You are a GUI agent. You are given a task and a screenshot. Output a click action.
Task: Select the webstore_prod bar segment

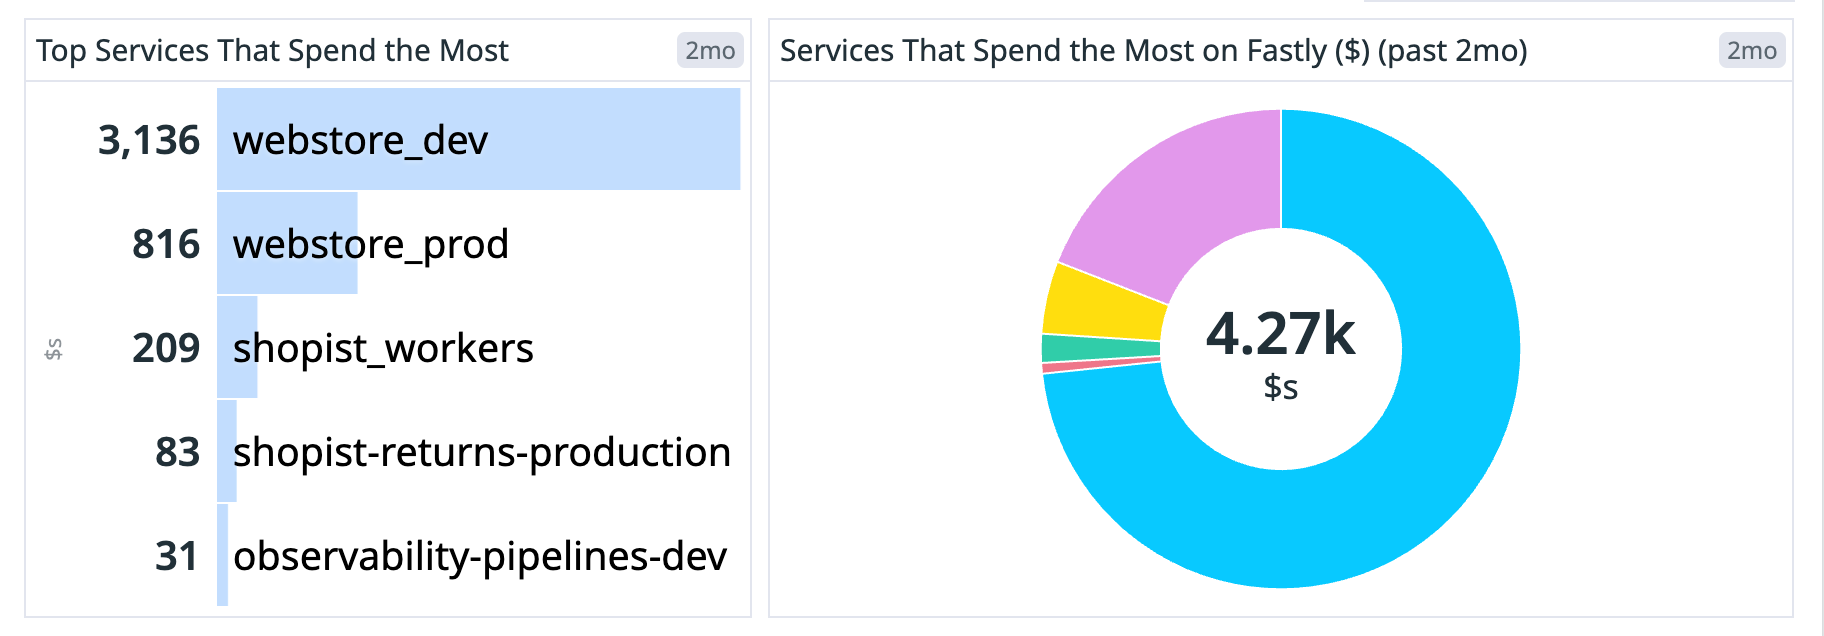[x=285, y=243]
